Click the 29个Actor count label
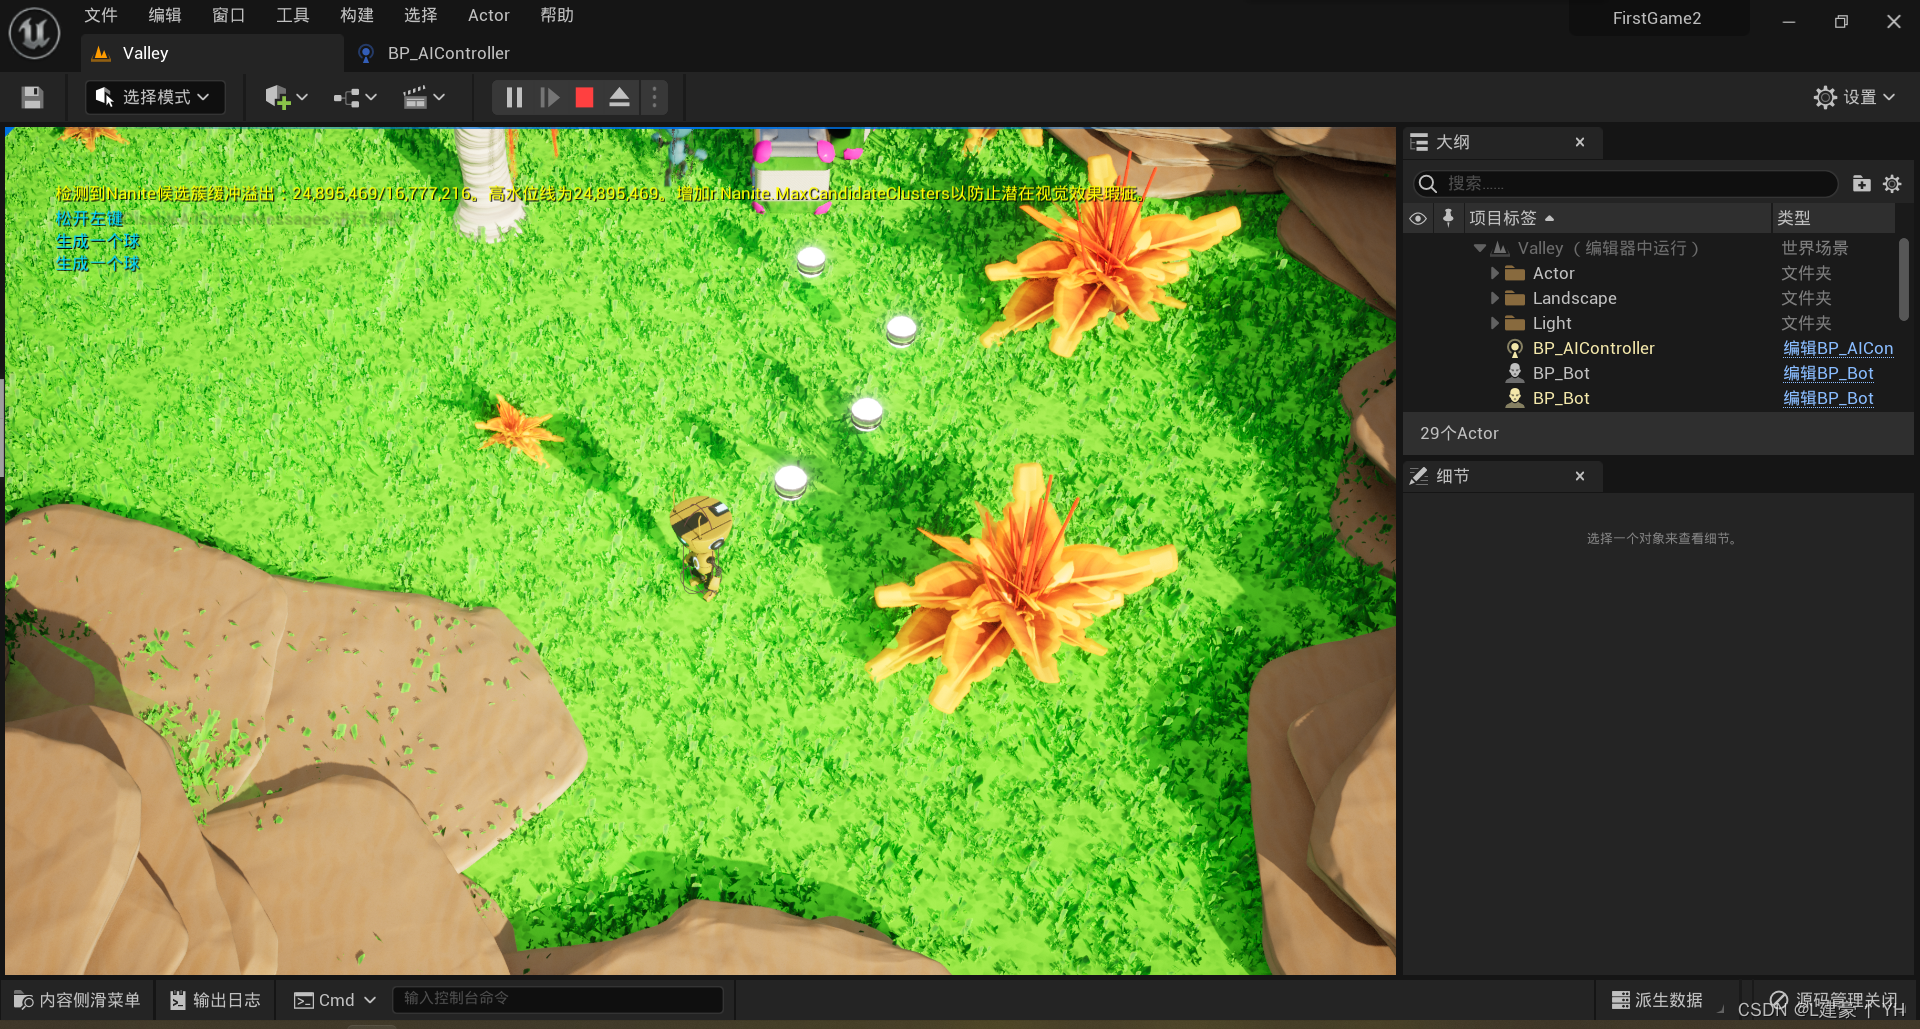This screenshot has width=1920, height=1029. click(x=1459, y=433)
